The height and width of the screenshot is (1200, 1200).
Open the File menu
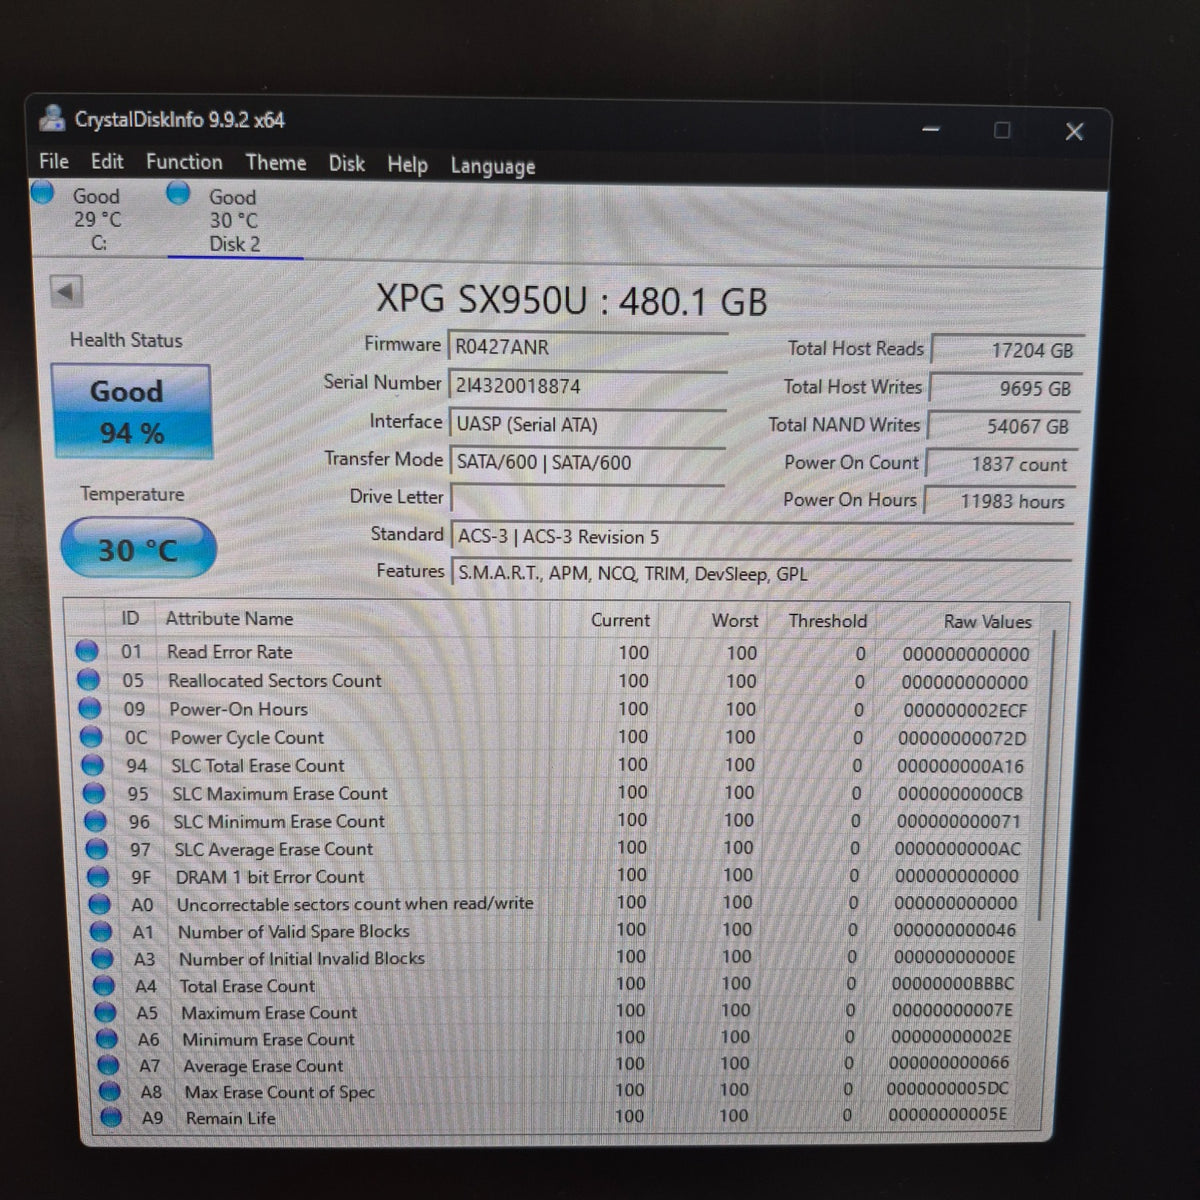tap(54, 161)
